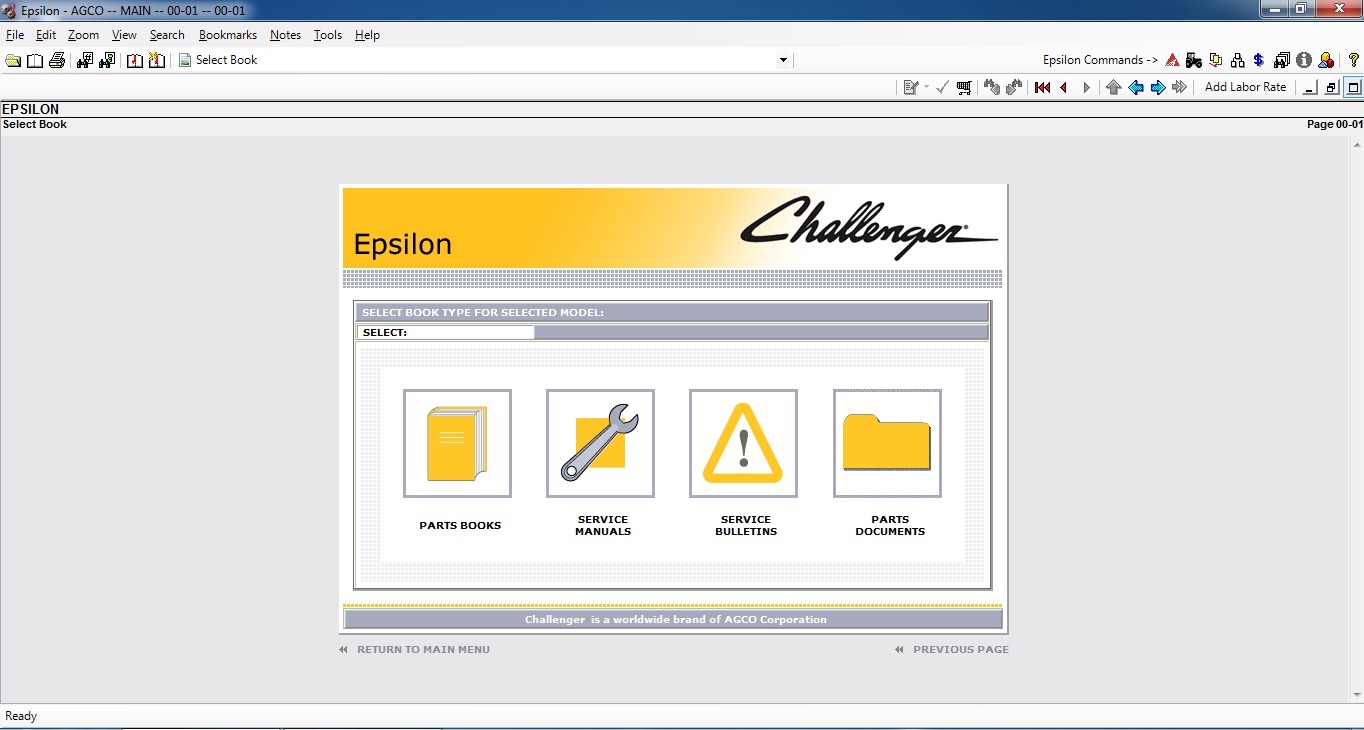The image size is (1364, 730).
Task: Click the vertical scrollbar down arrow
Action: click(1356, 695)
